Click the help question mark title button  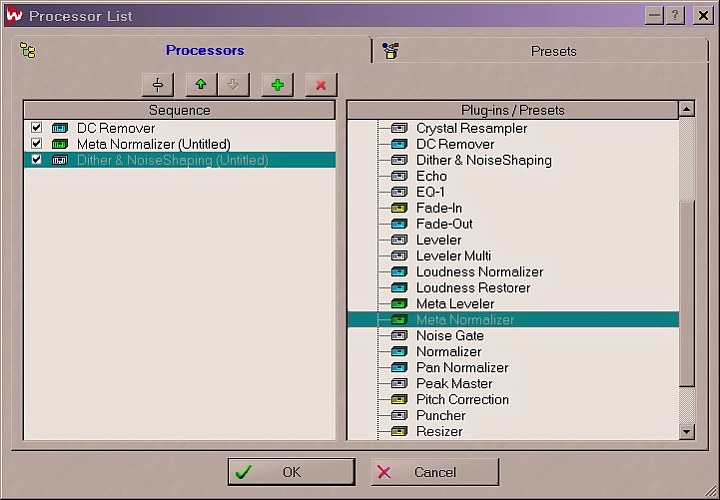click(675, 16)
